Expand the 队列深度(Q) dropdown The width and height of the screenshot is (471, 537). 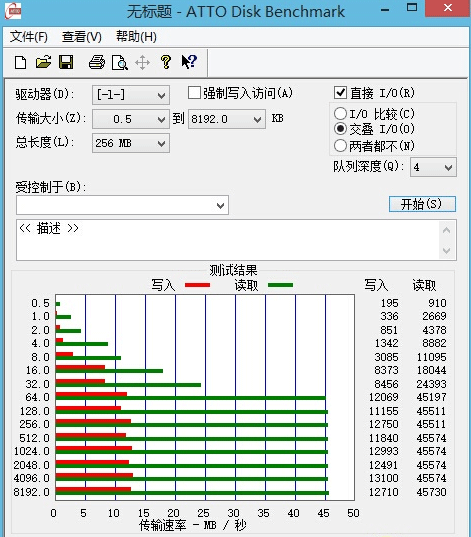point(433,167)
